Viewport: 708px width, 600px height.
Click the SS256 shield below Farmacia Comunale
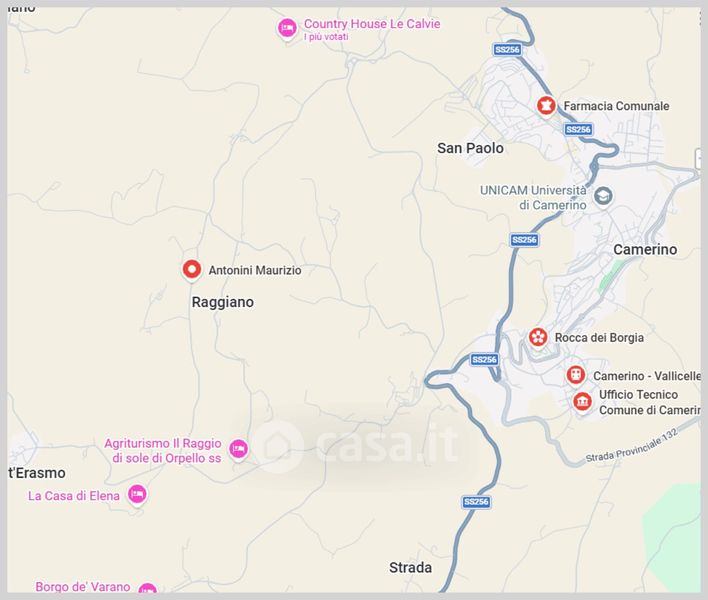click(x=578, y=130)
